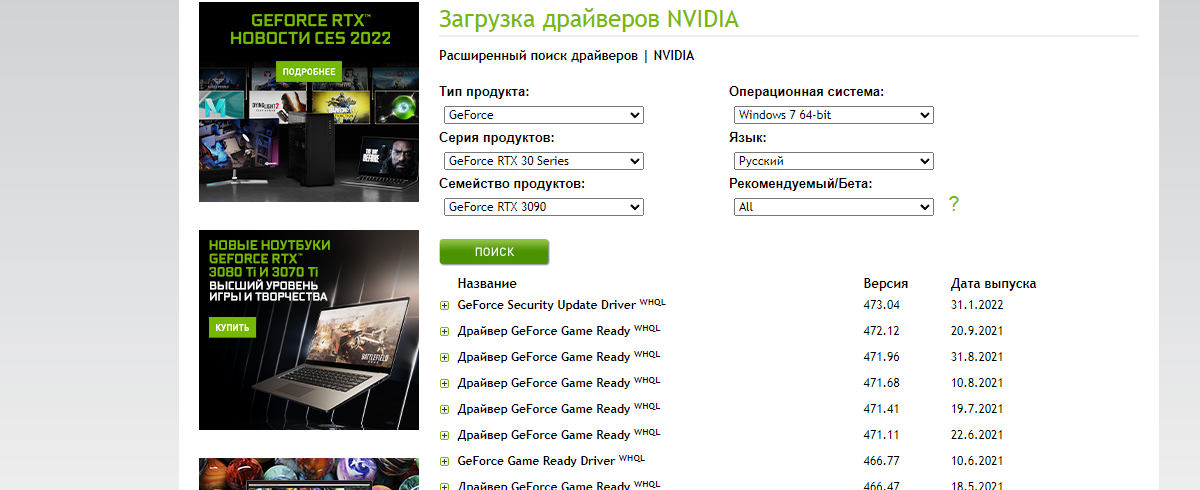Click release date 31.8.2021
The width and height of the screenshot is (1200, 490).
coord(976,356)
